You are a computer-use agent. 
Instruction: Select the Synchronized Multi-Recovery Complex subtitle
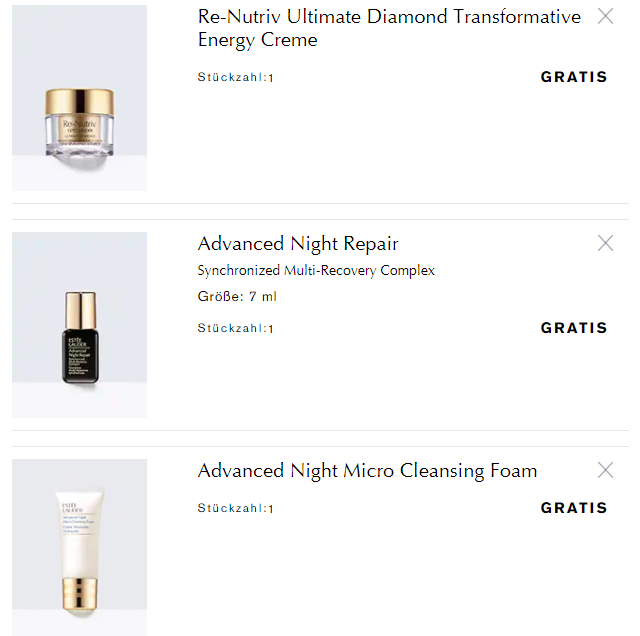pos(316,270)
